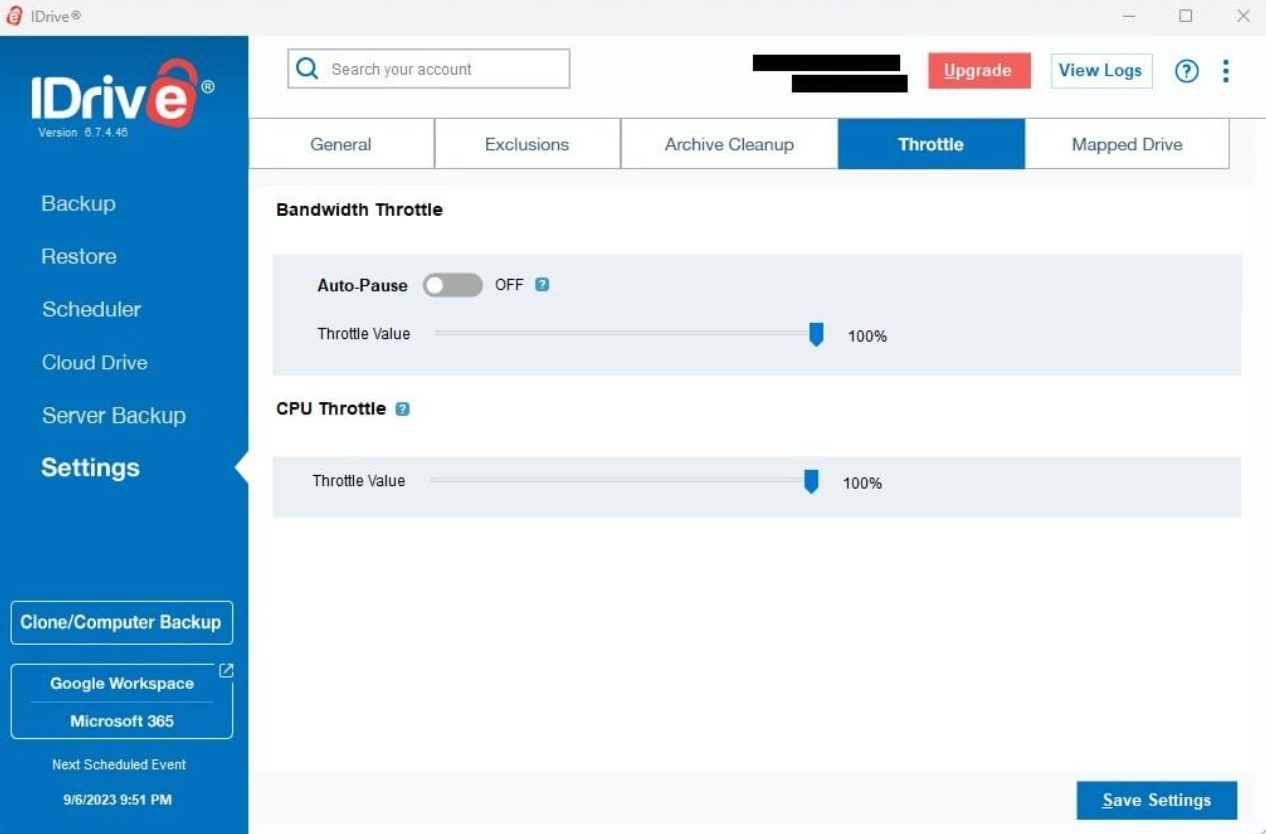Select the Throttle tab
The image size is (1266, 834).
click(931, 144)
